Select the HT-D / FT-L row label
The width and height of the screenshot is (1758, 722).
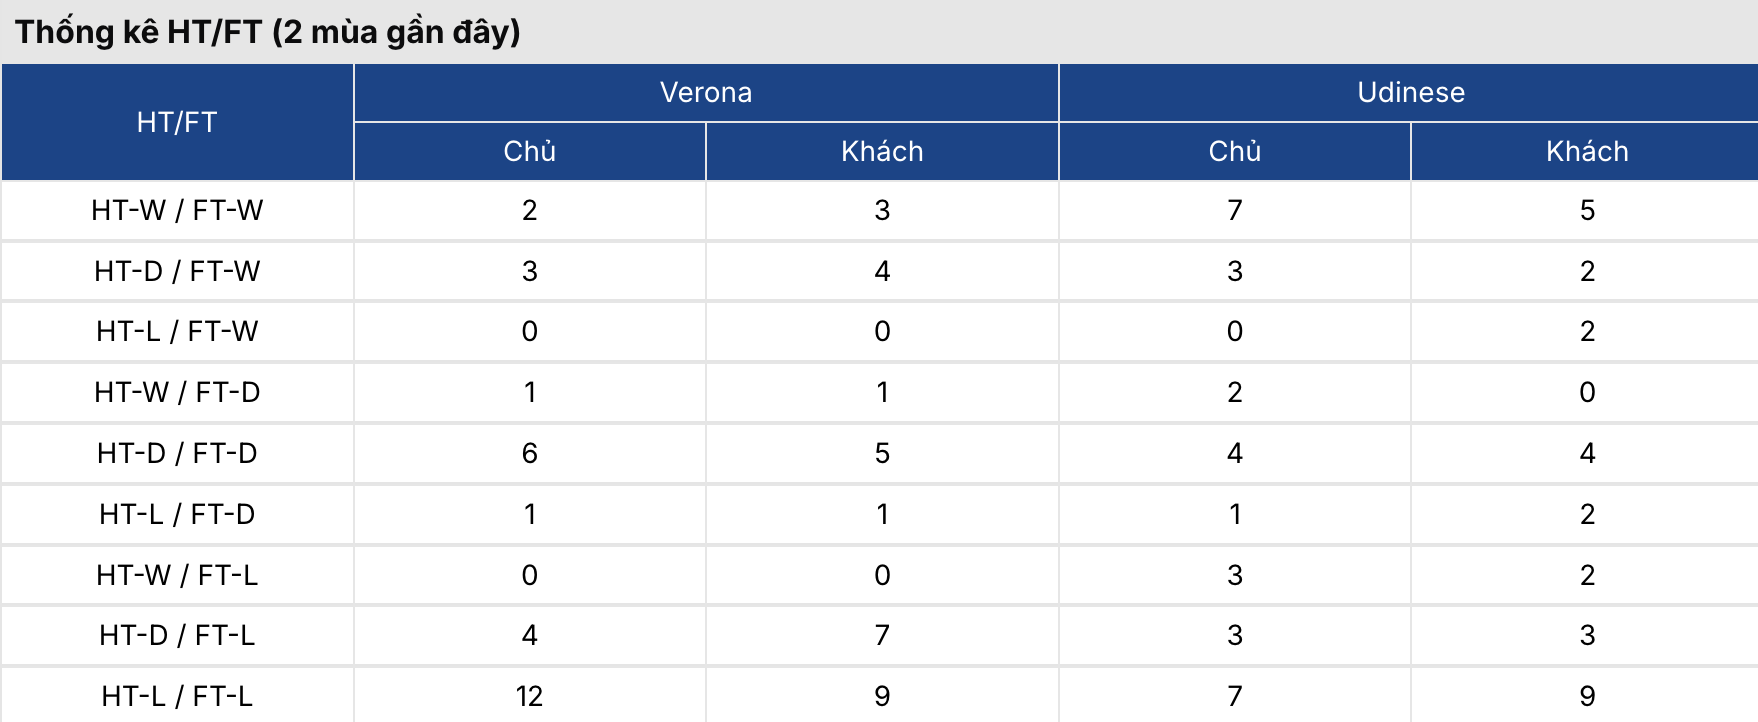tap(177, 635)
